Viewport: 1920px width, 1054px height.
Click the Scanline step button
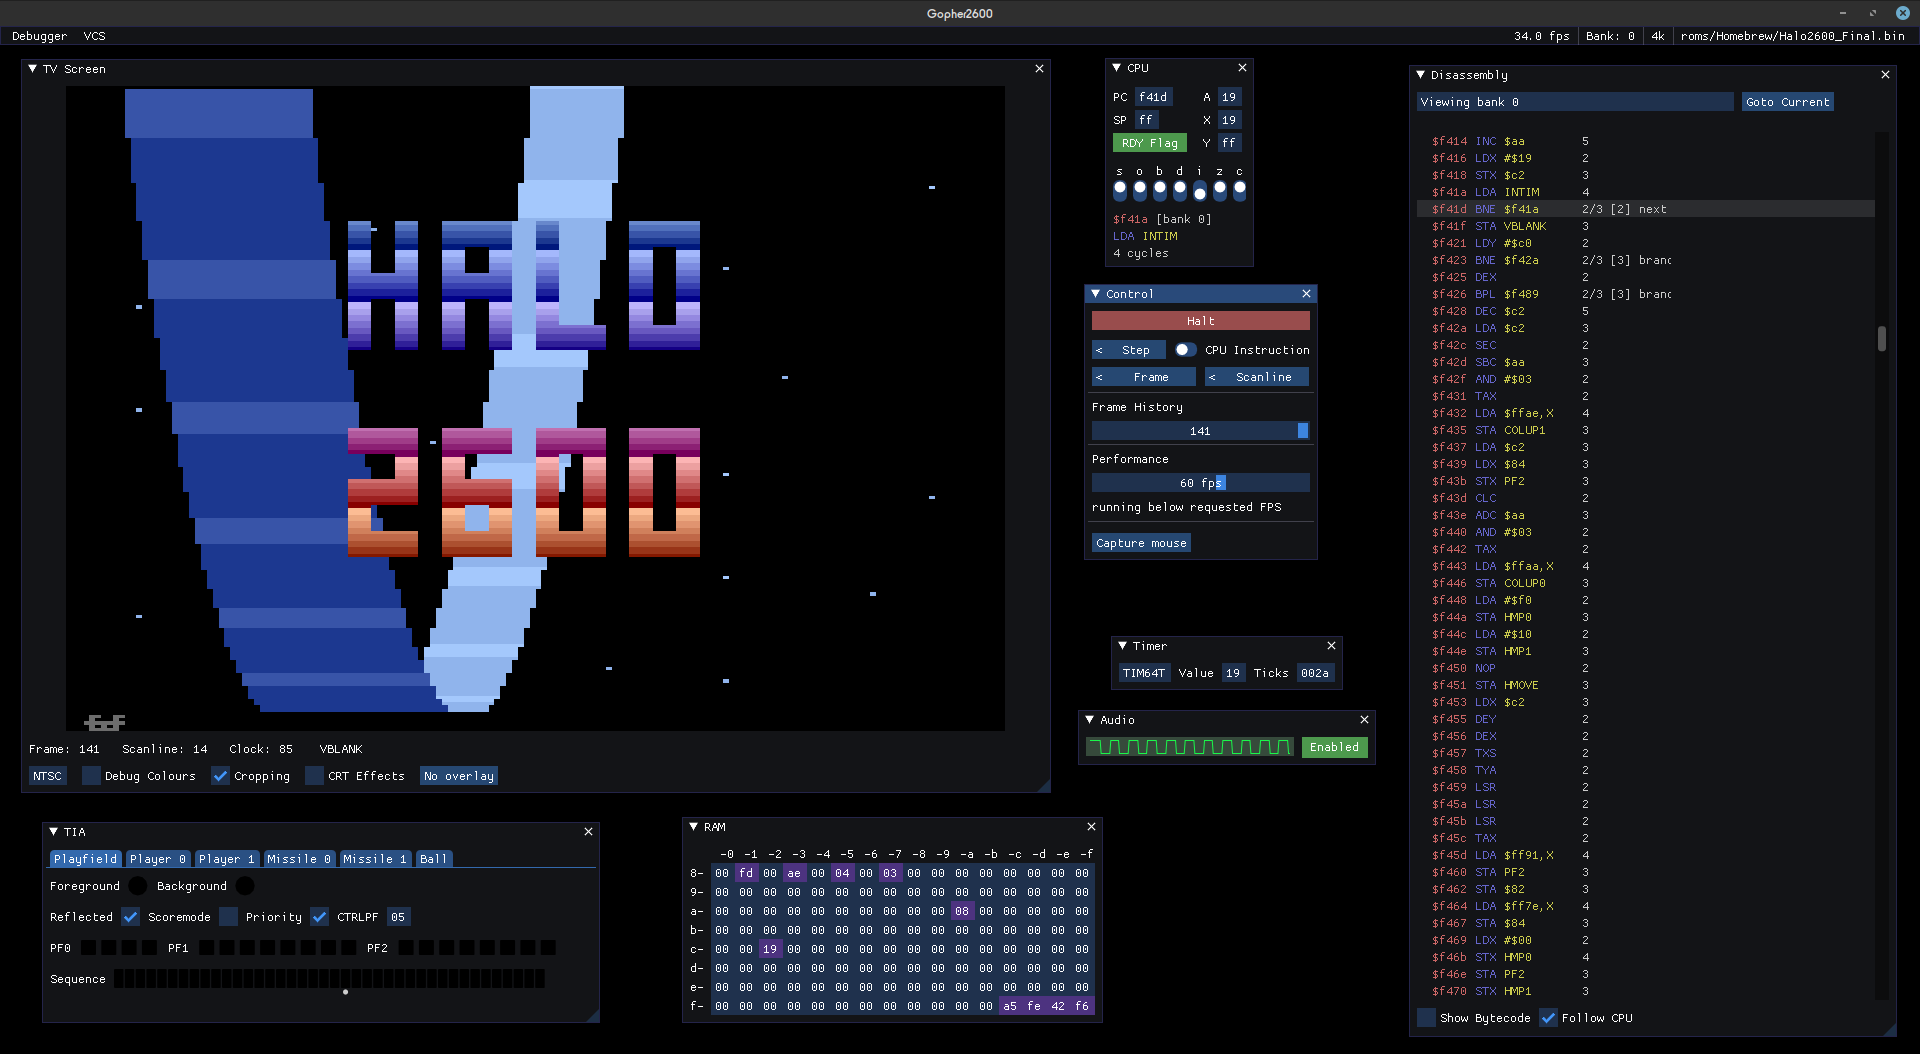tap(1264, 377)
